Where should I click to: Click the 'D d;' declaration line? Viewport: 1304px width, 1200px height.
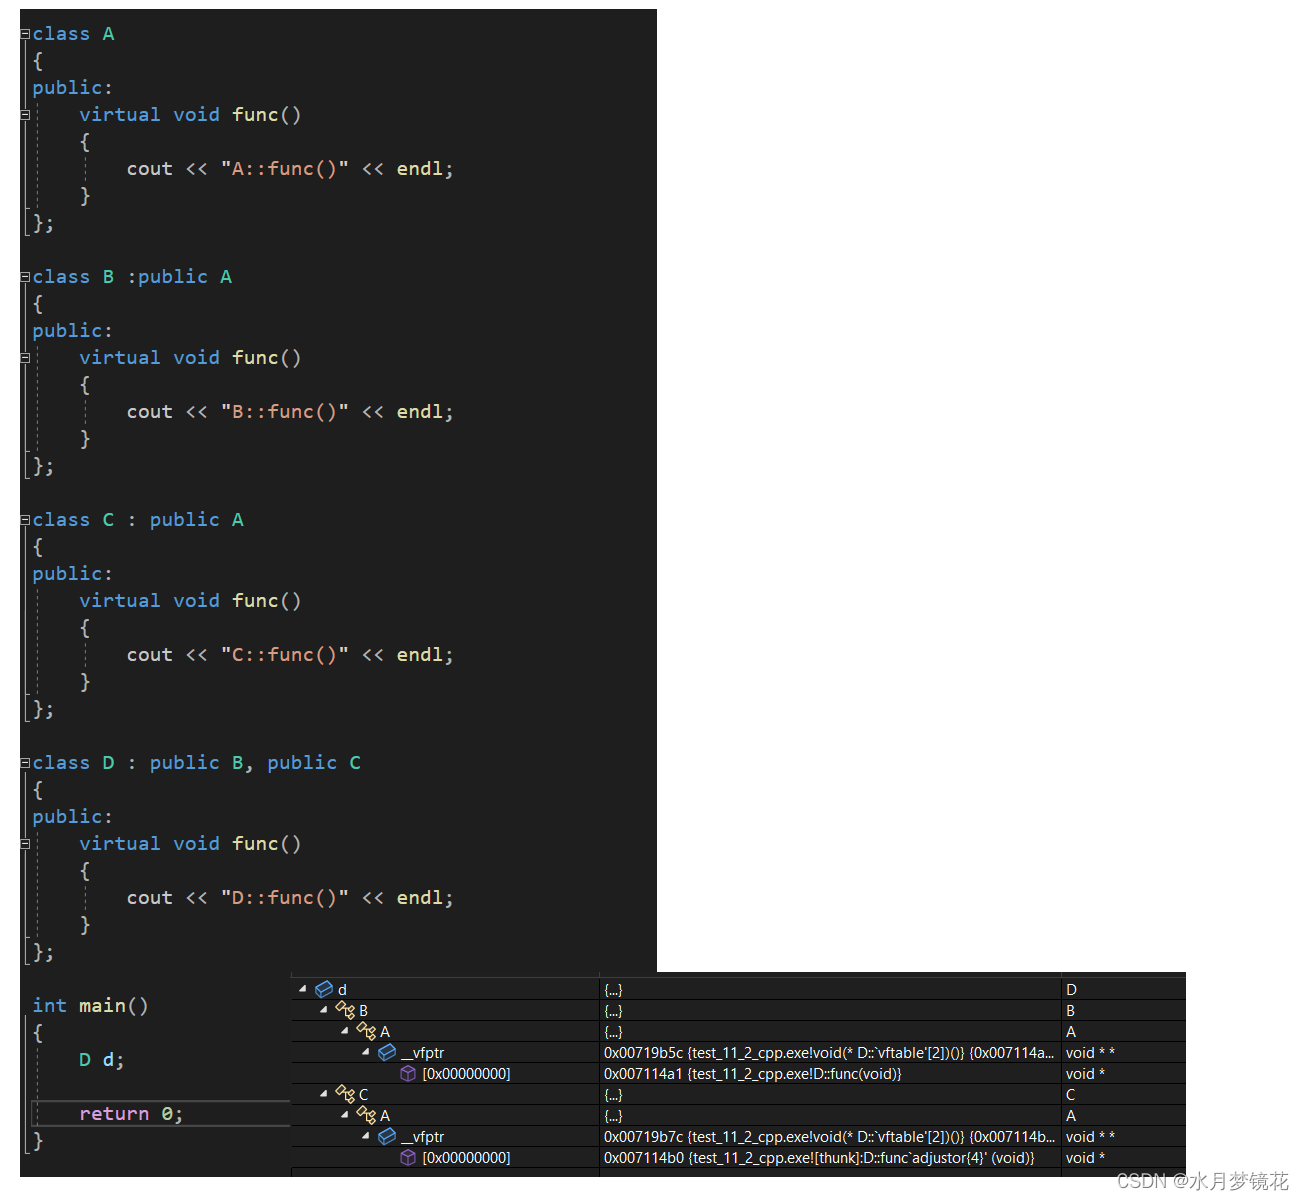coord(102,1060)
